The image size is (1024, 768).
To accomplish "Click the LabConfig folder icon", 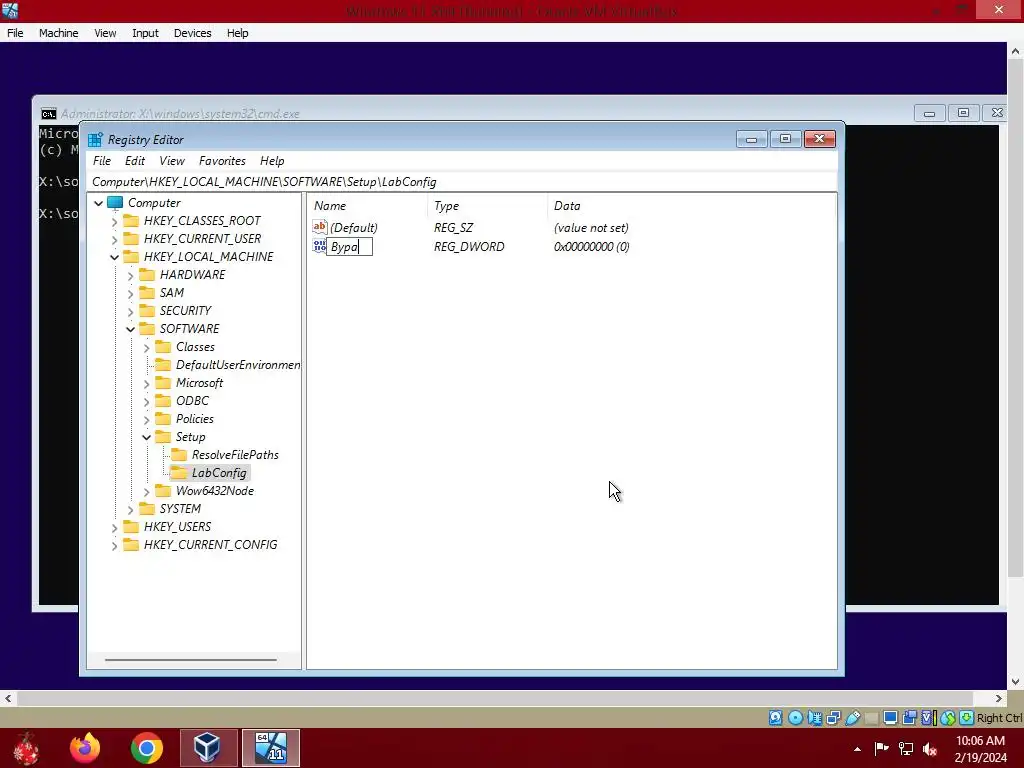I will [178, 473].
